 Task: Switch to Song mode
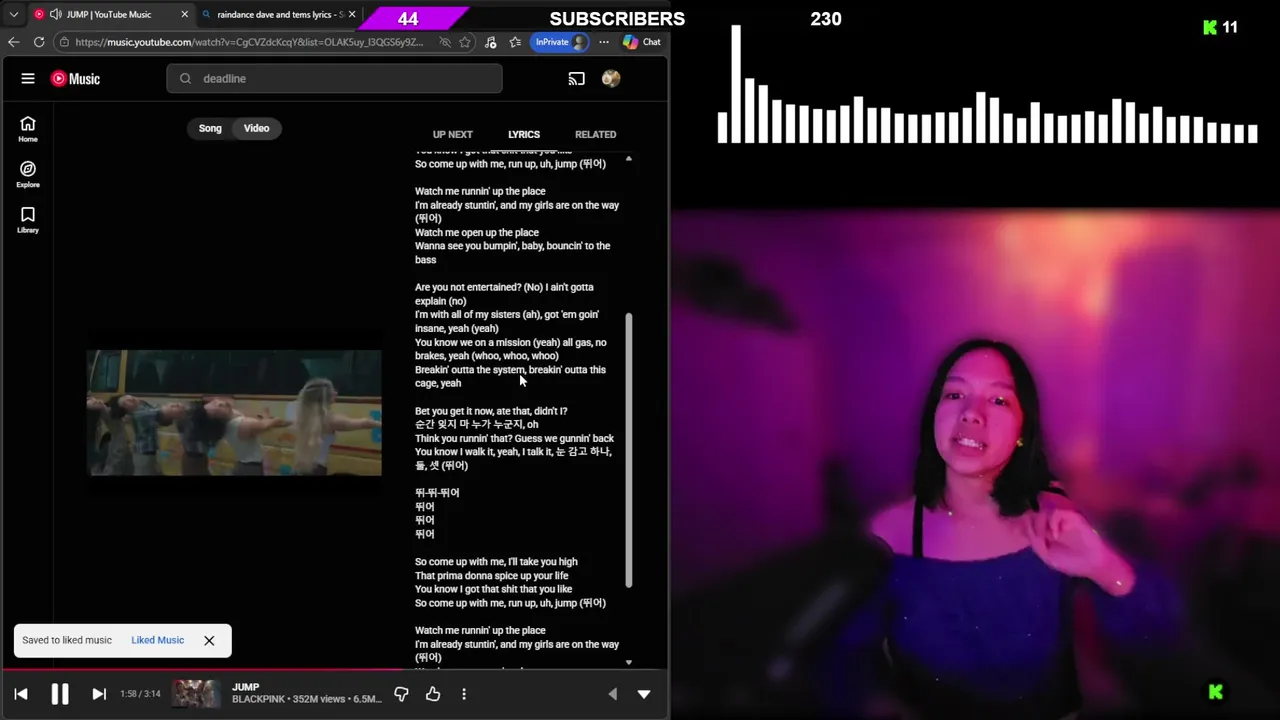[210, 128]
